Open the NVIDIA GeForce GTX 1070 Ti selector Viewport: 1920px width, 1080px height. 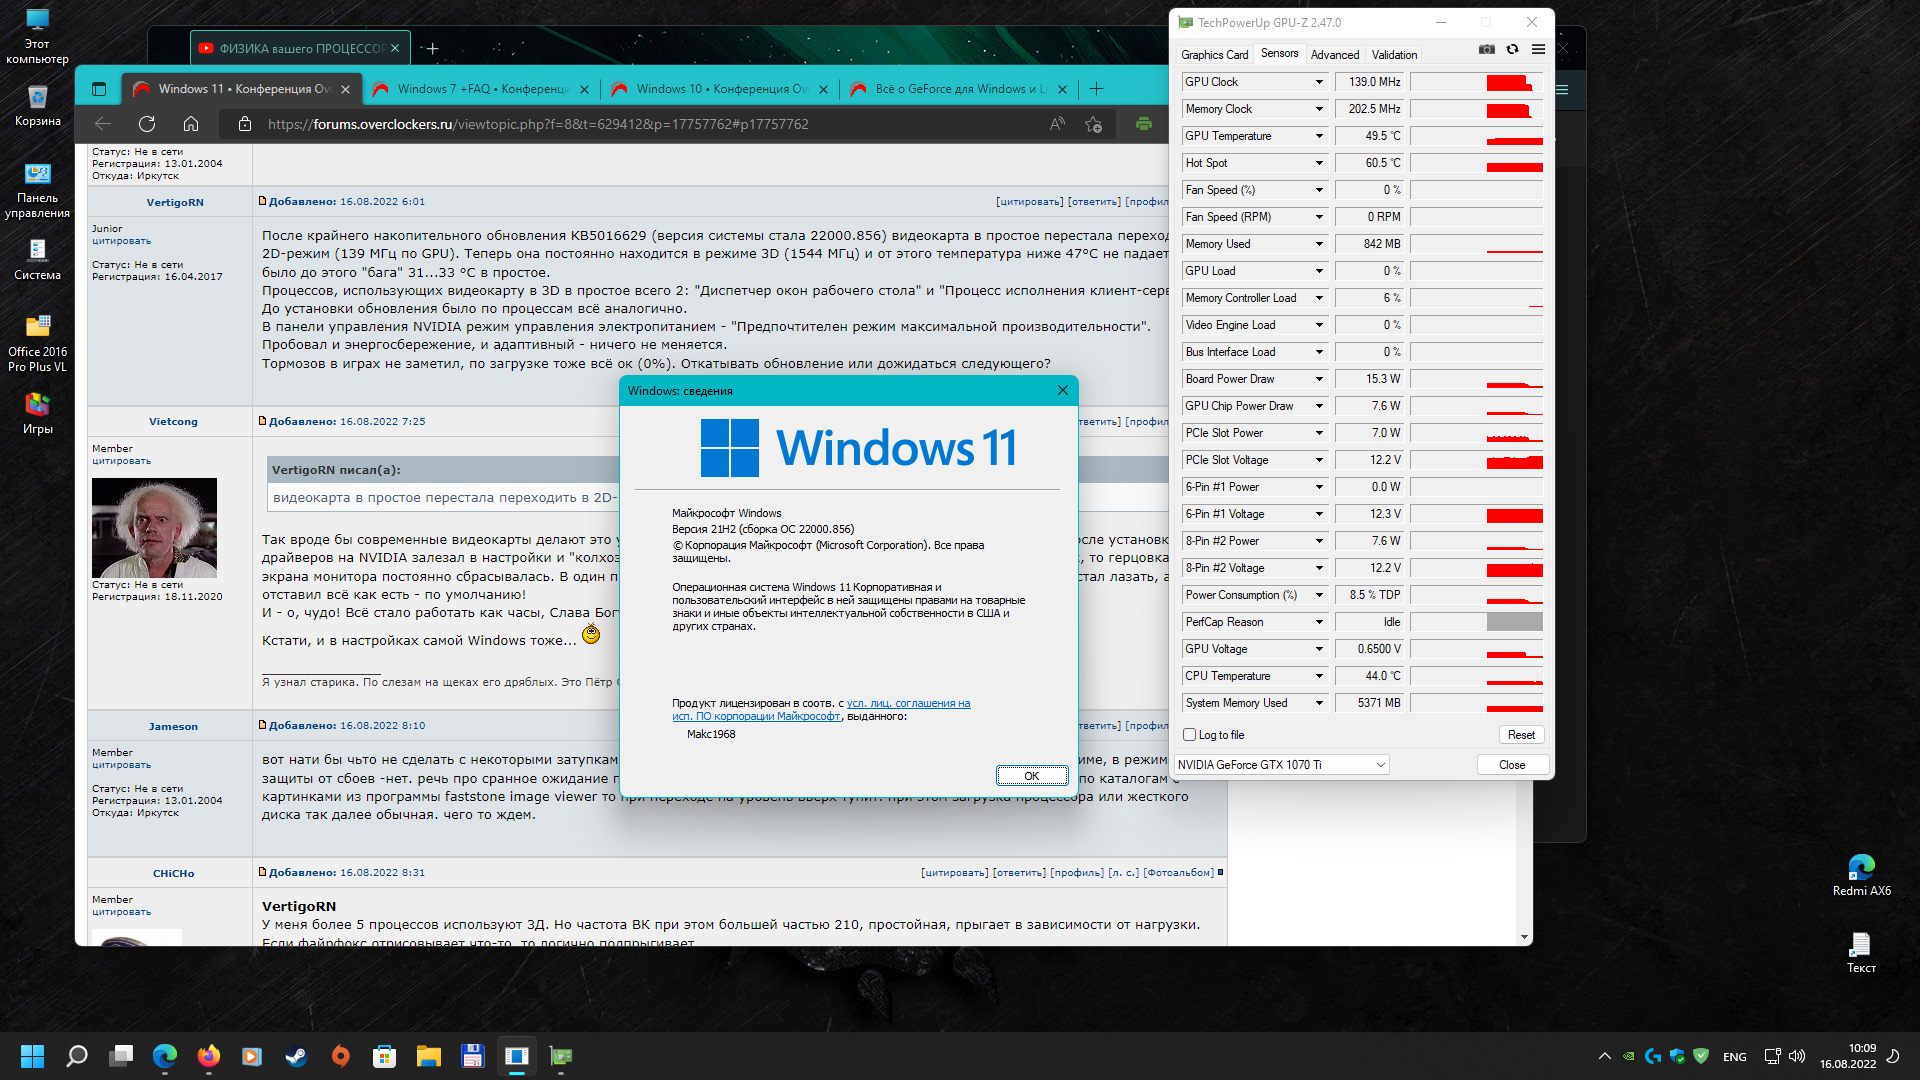(x=1281, y=765)
